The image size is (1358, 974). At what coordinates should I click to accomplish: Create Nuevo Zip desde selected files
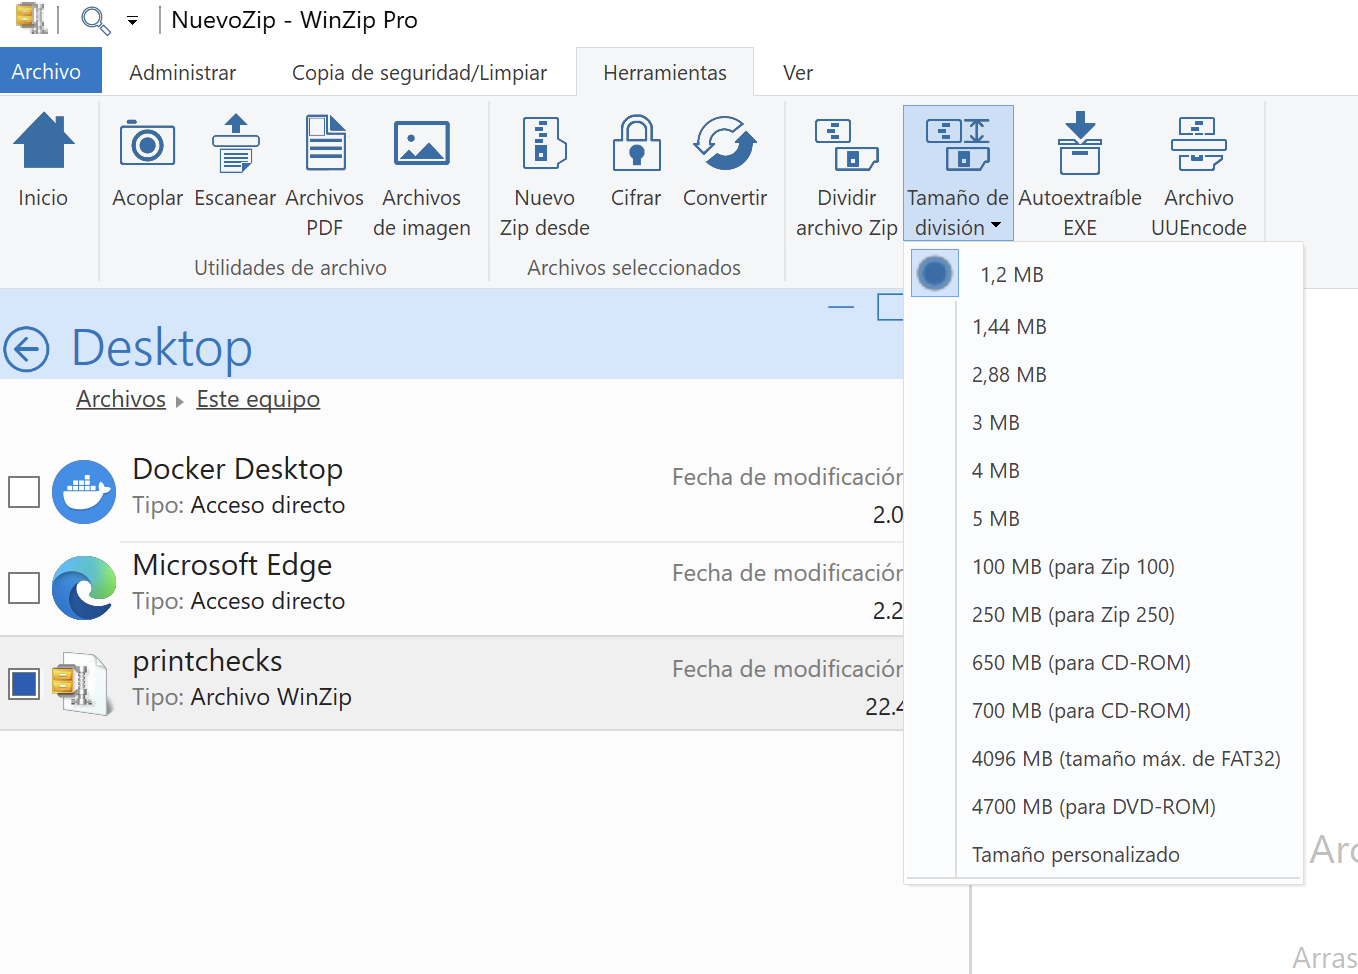(545, 175)
